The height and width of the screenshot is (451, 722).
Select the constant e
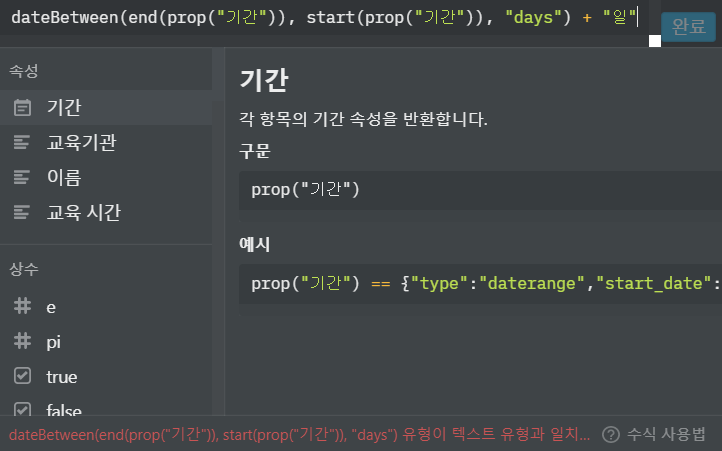coord(106,307)
